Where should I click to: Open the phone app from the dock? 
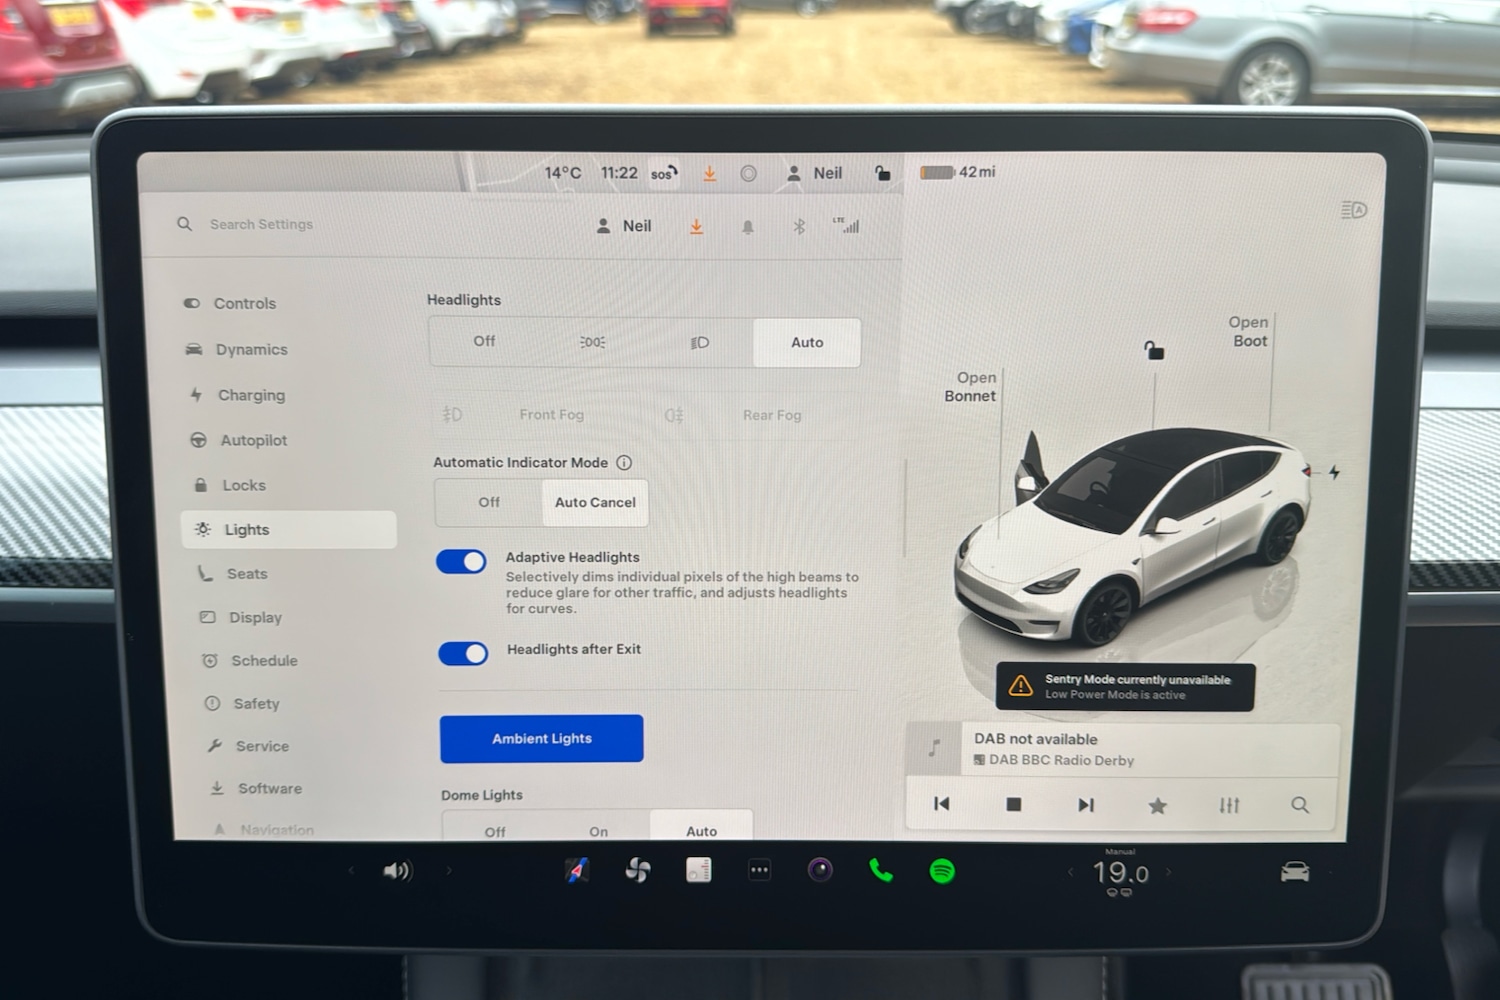point(882,870)
